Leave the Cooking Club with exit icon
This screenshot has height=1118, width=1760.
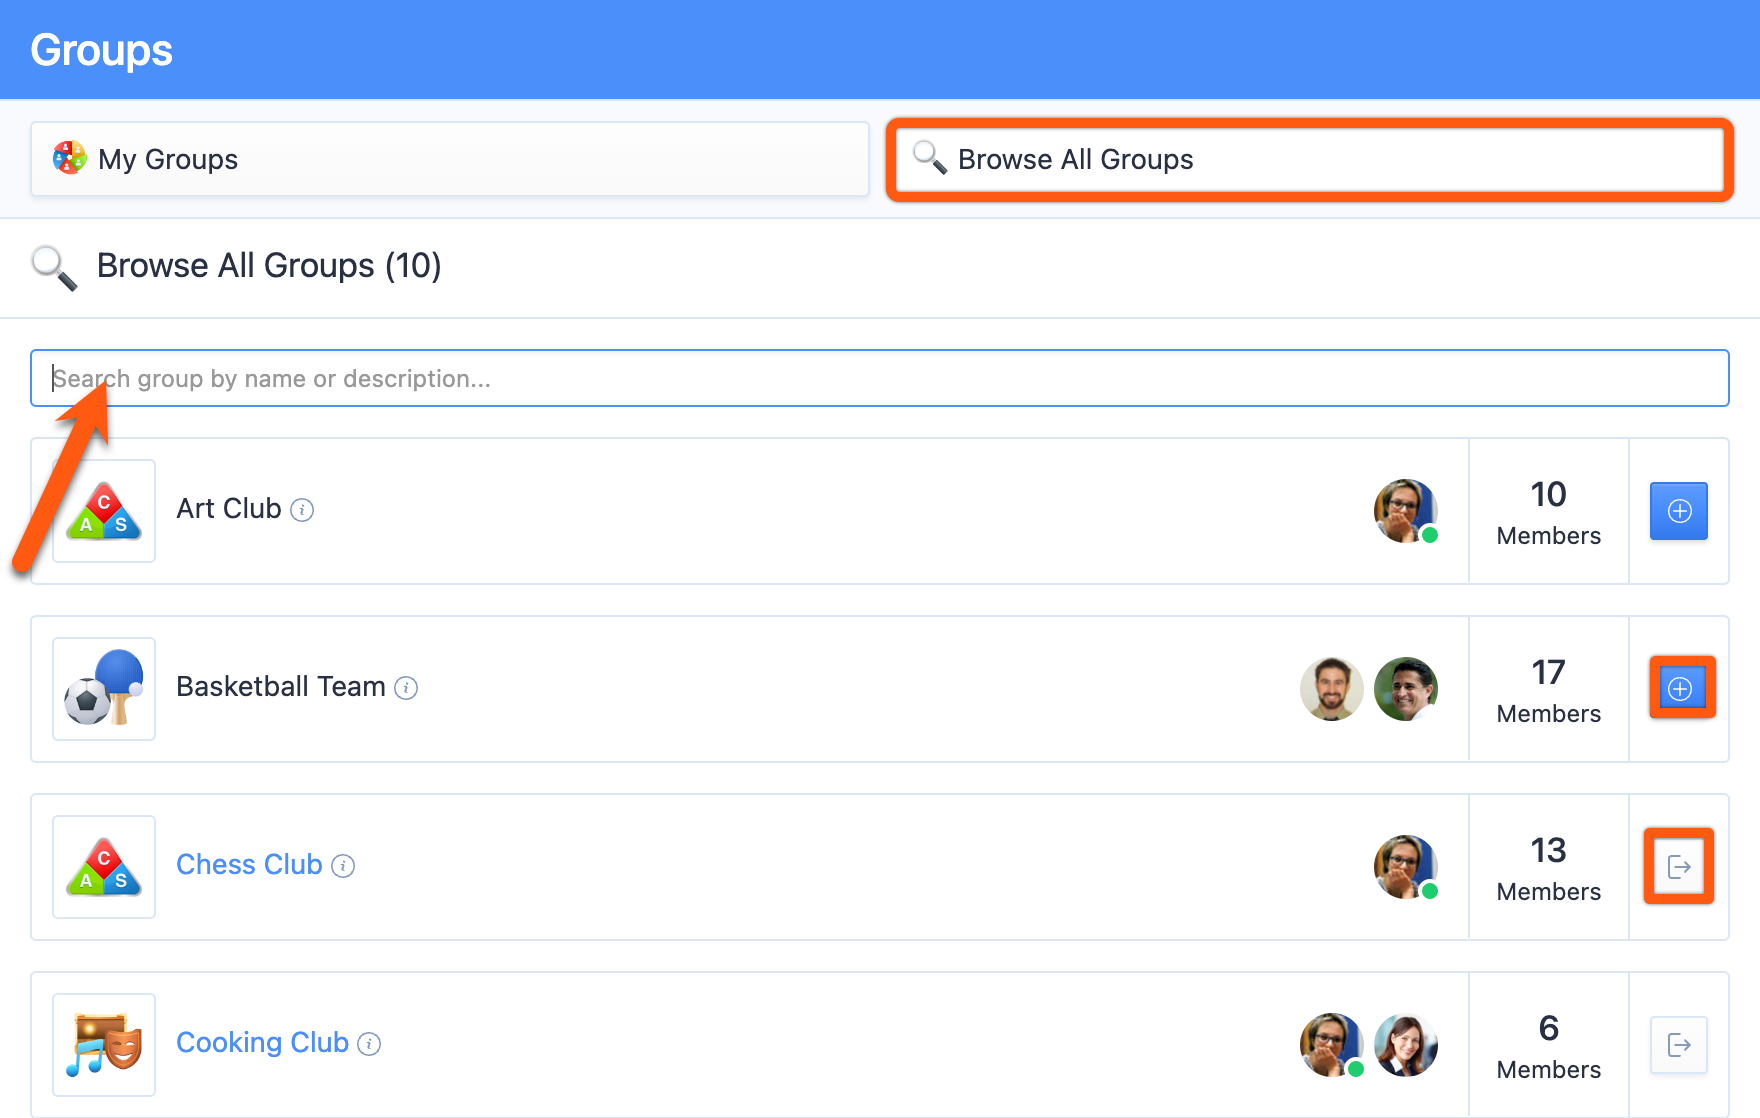tap(1679, 1045)
